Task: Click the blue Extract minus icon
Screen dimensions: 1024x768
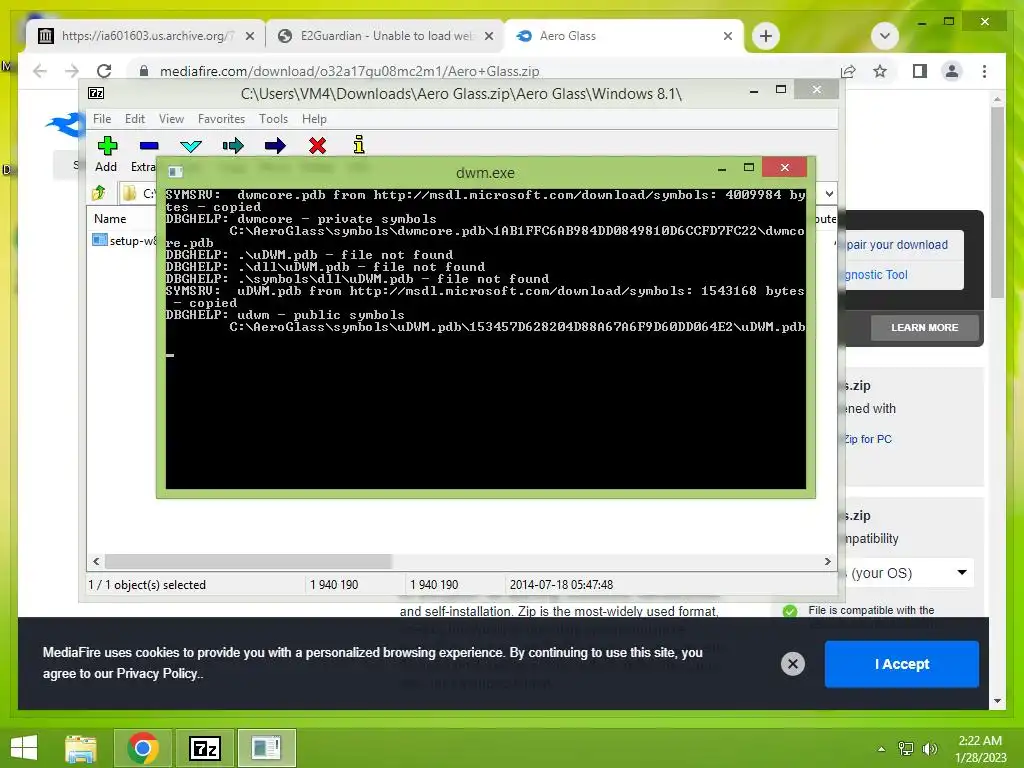Action: (x=149, y=146)
